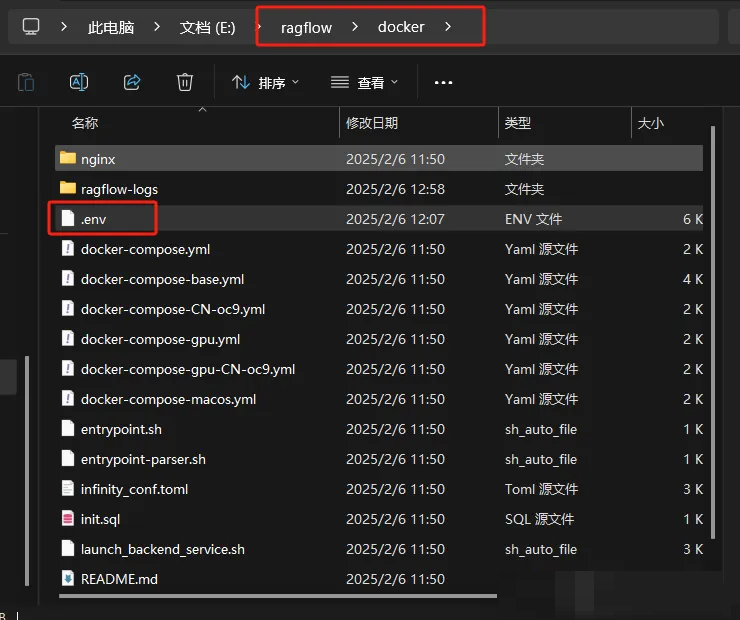The height and width of the screenshot is (620, 740).
Task: Click docker-compose-gpu-CN-oc9.yml file icon
Action: click(x=68, y=368)
